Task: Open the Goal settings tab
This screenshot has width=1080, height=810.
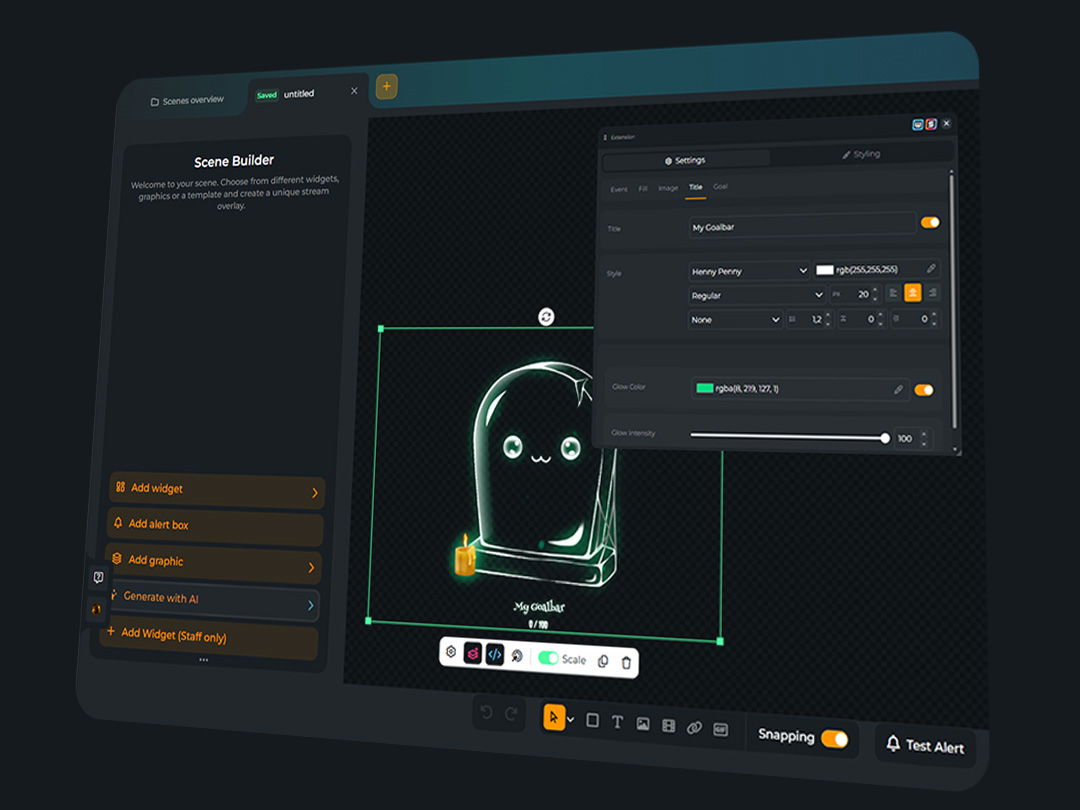Action: point(720,187)
